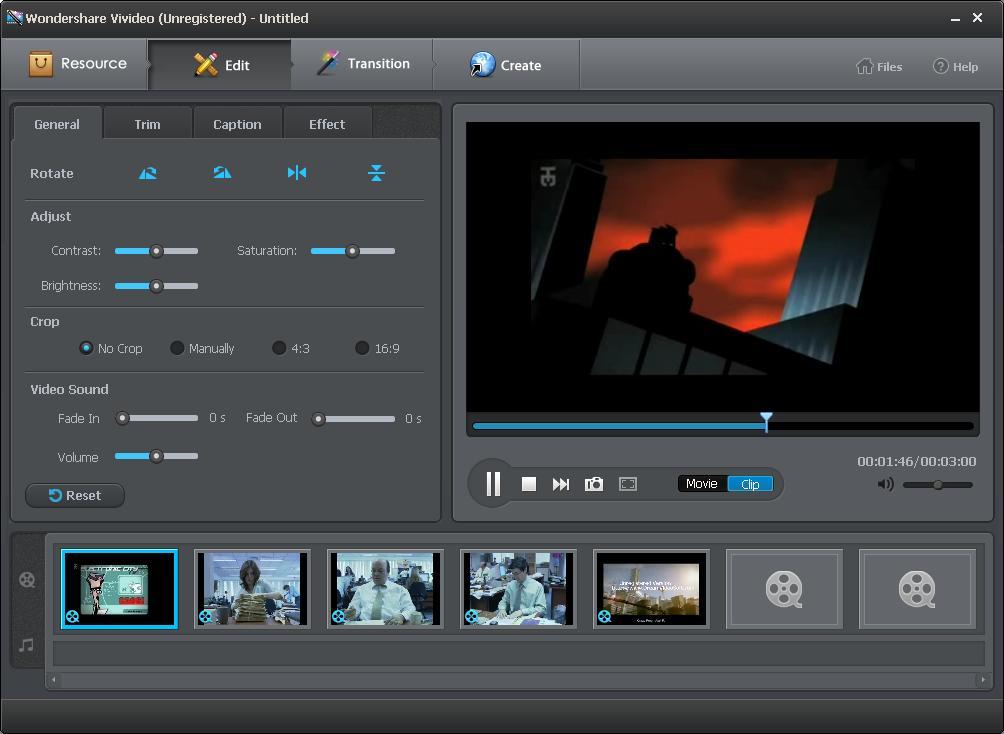Click the timeline scroll right arrow
This screenshot has width=1004, height=734.
point(983,680)
